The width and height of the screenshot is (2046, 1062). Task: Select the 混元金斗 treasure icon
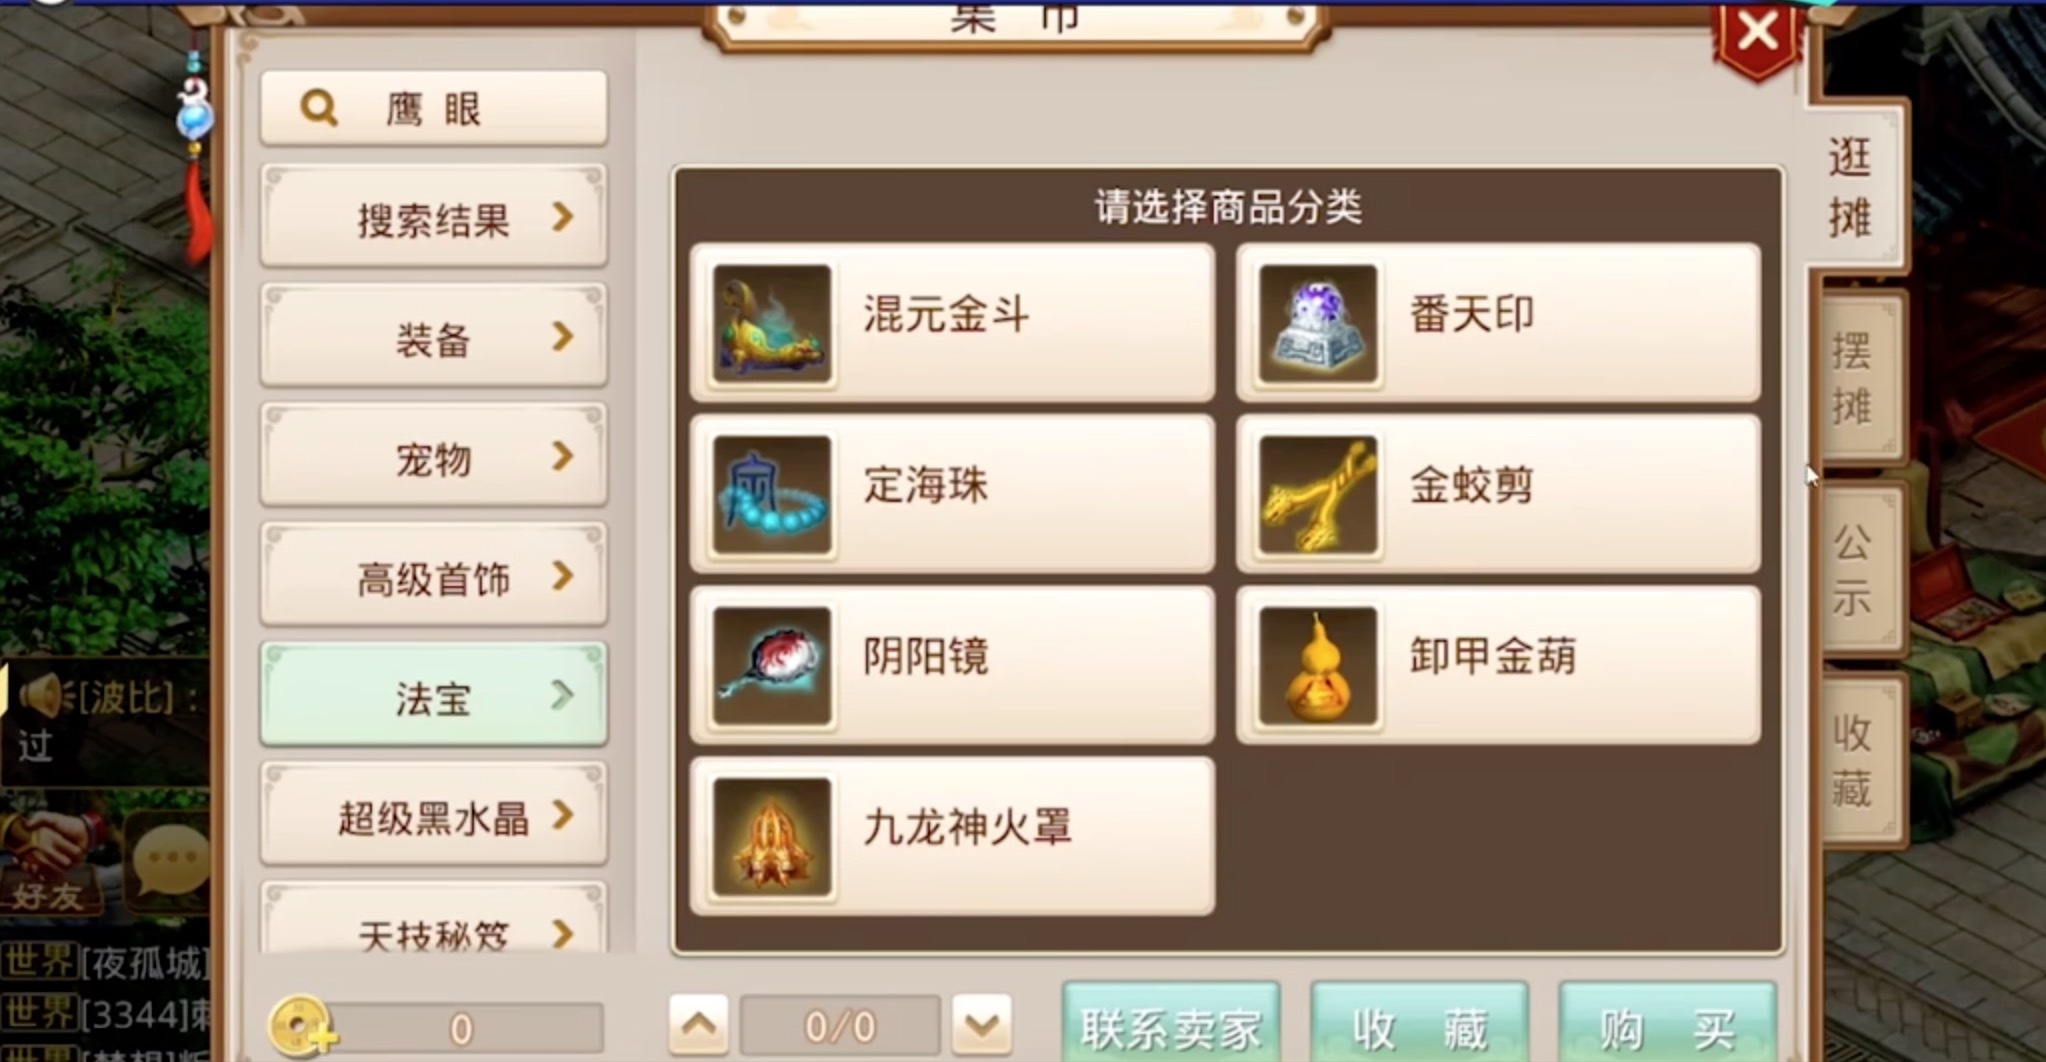click(771, 323)
